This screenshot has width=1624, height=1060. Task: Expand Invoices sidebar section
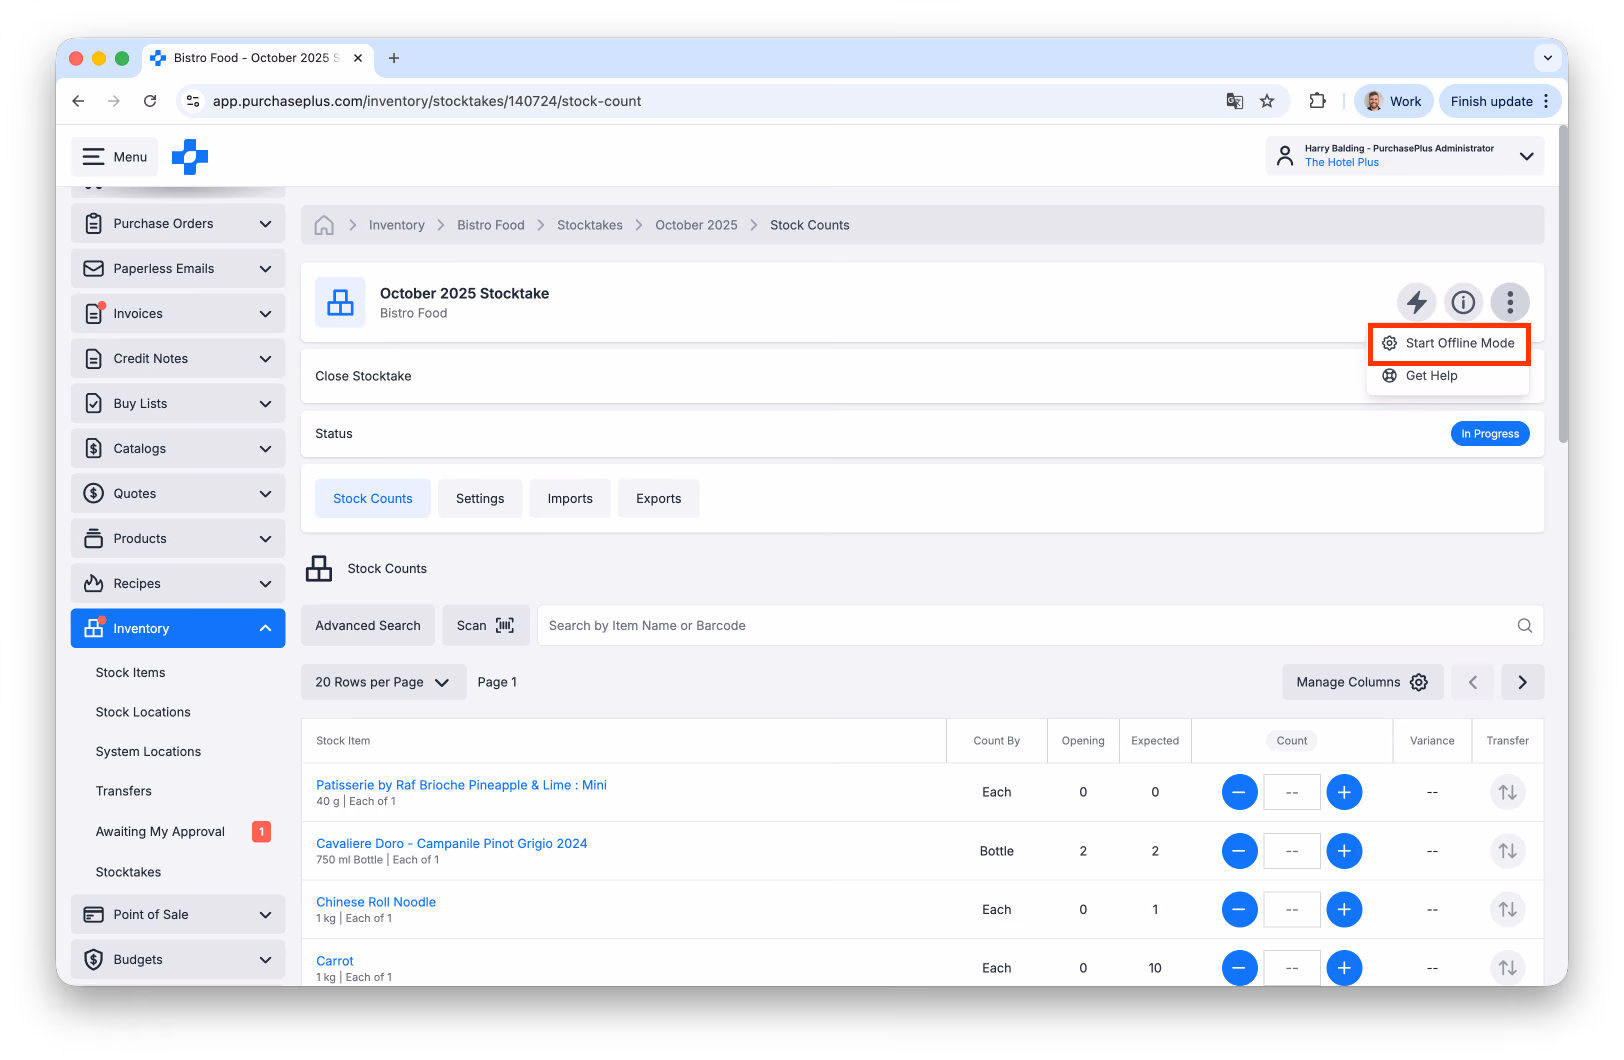coord(178,314)
